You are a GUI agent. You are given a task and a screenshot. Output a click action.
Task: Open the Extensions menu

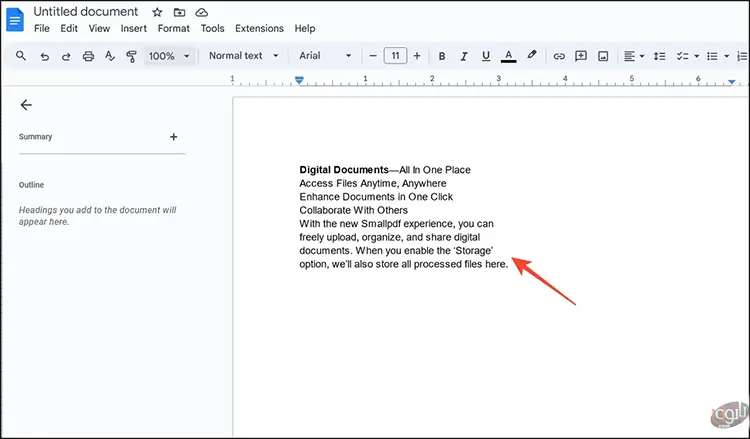[259, 28]
